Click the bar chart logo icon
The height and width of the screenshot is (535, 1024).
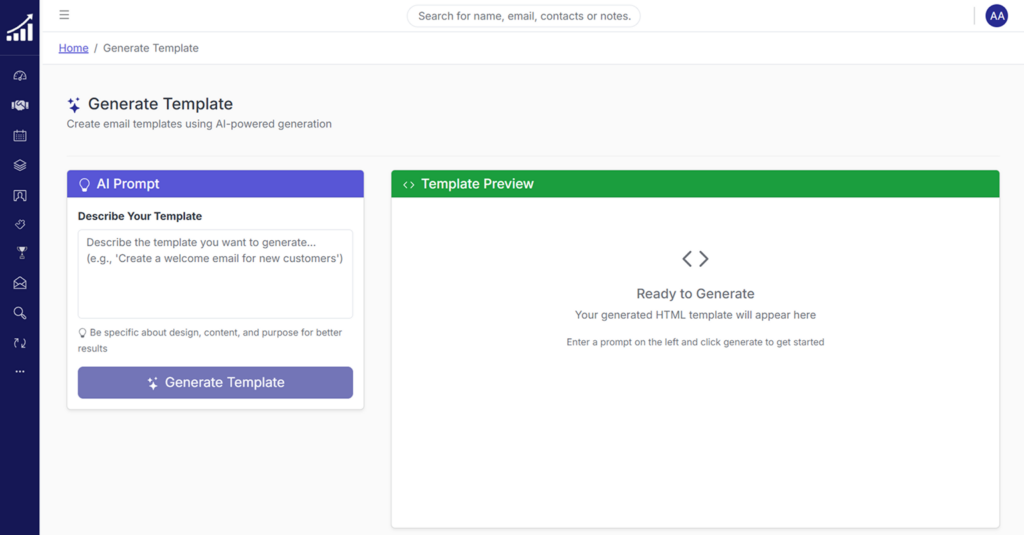(19, 28)
